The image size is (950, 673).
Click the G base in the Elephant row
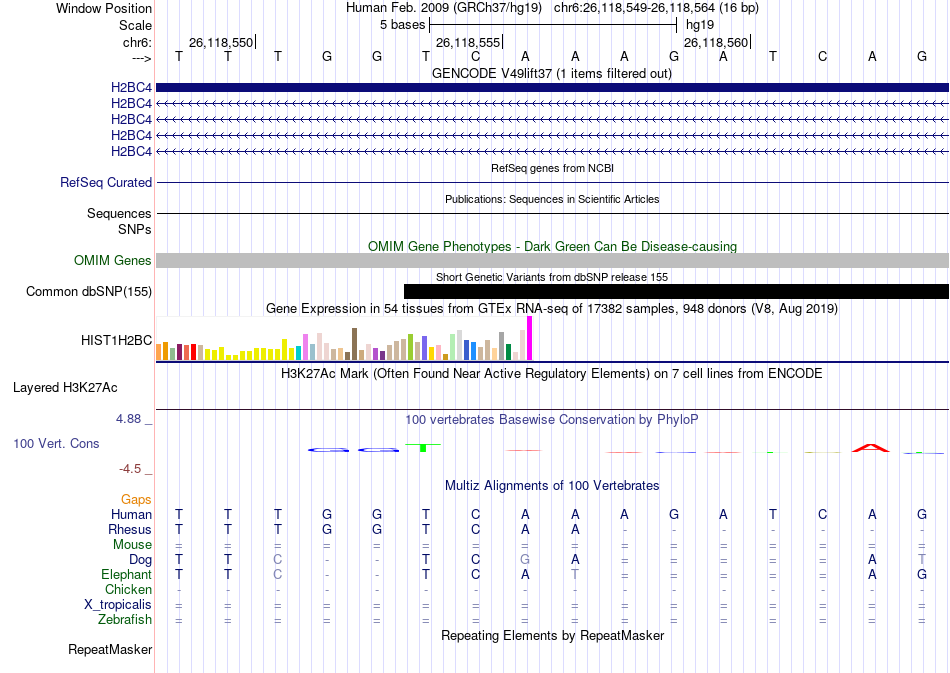point(922,574)
